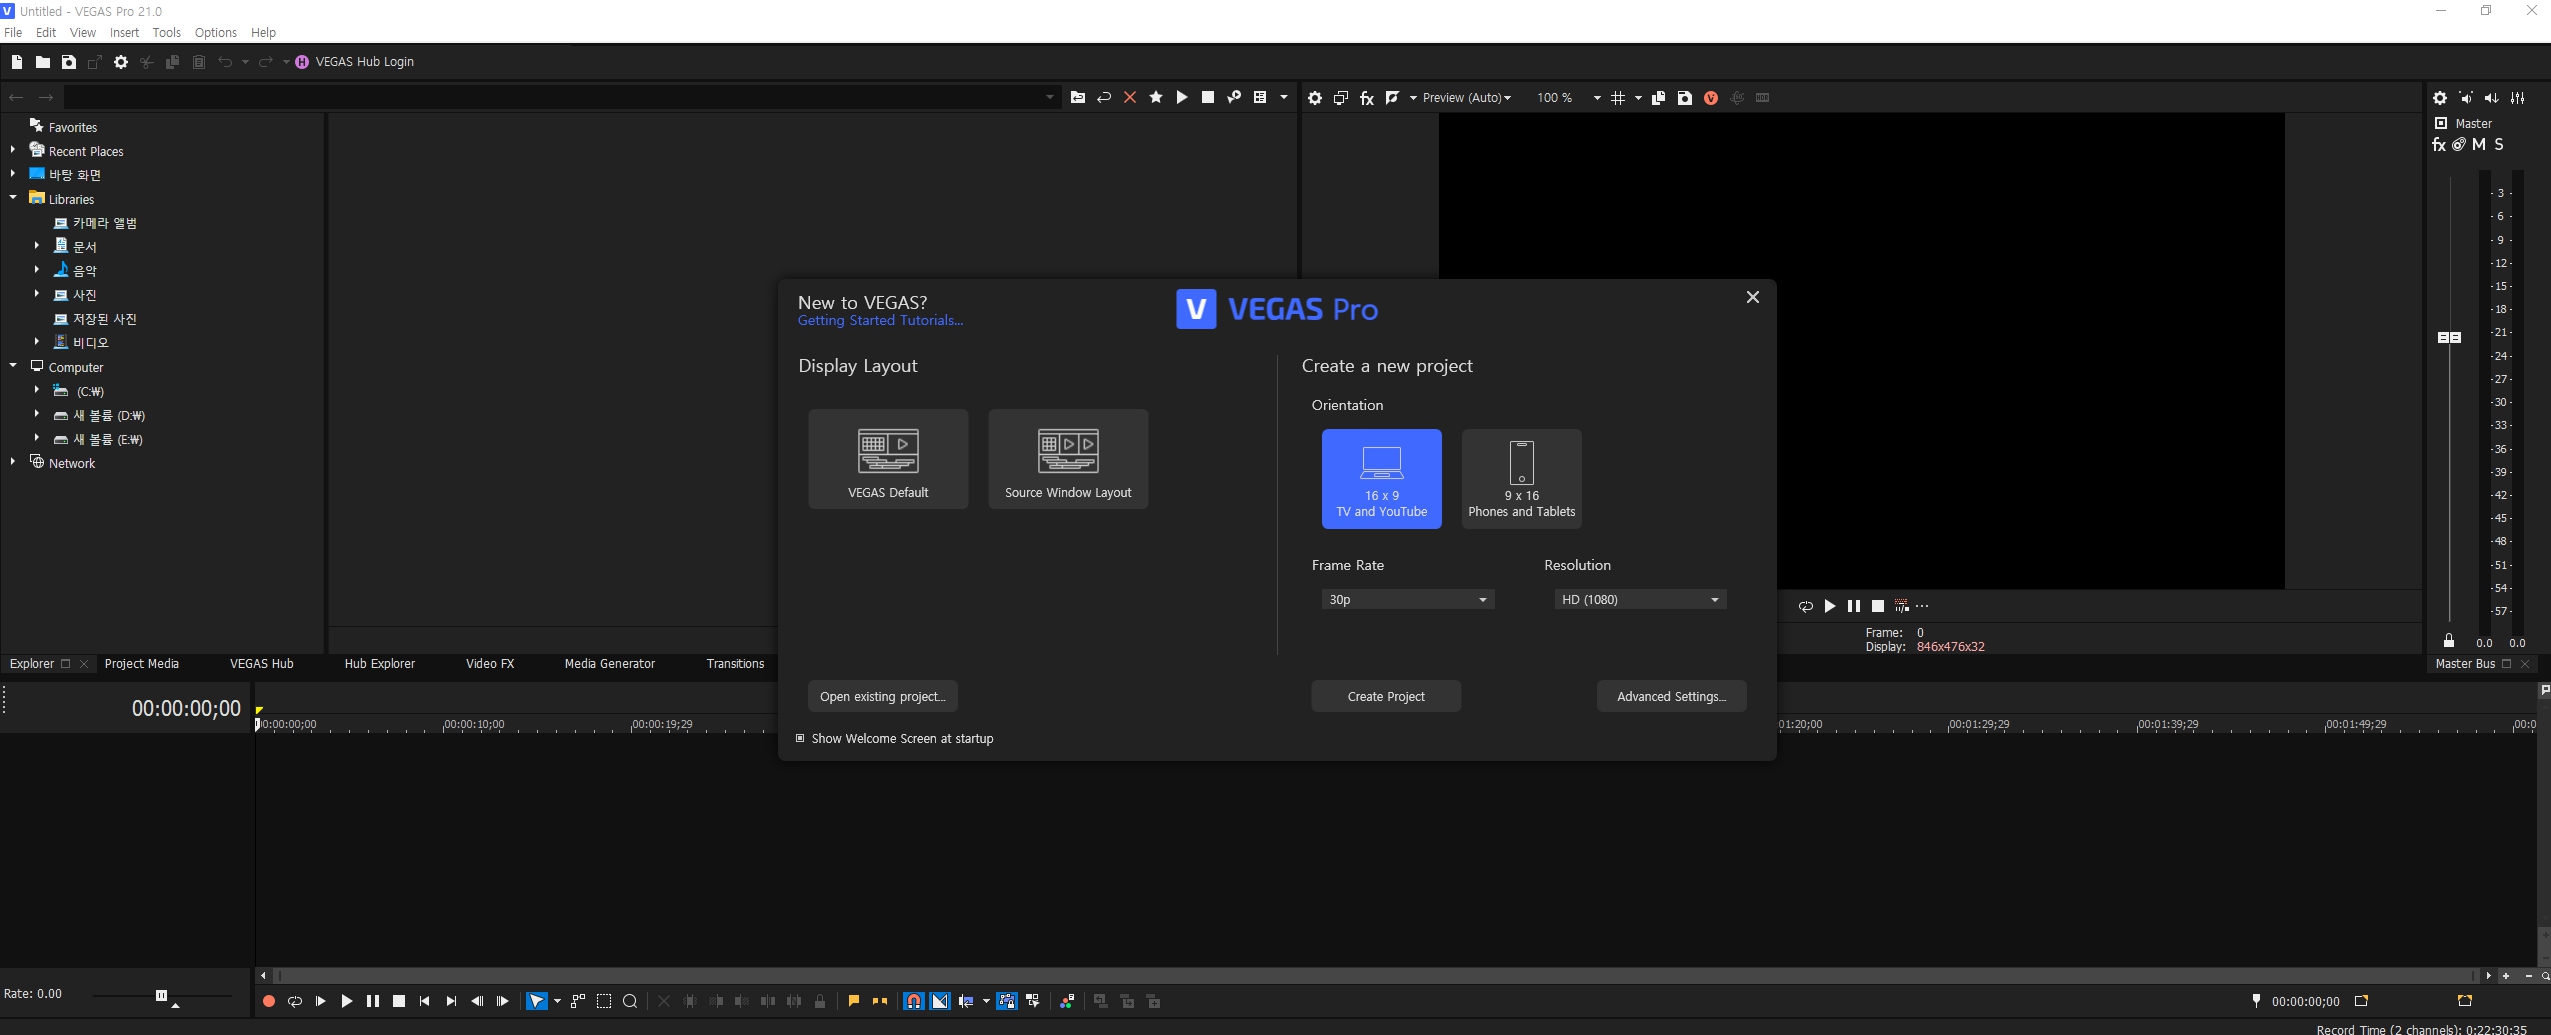The width and height of the screenshot is (2551, 1035).
Task: Open Master Bus audio properties gear icon
Action: point(2440,98)
